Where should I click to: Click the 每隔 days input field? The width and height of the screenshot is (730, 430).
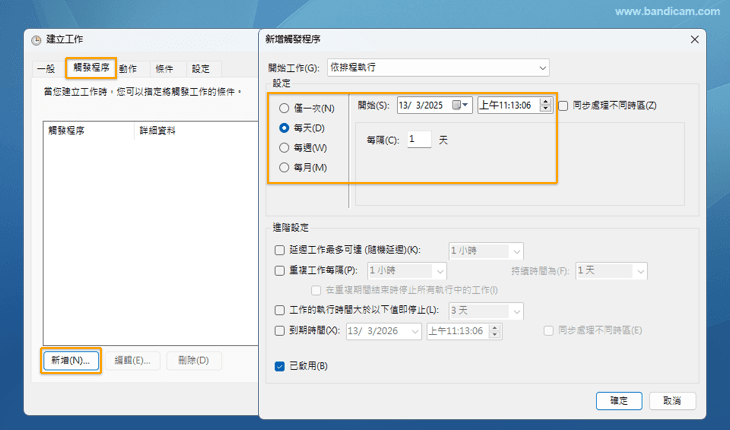(x=418, y=140)
